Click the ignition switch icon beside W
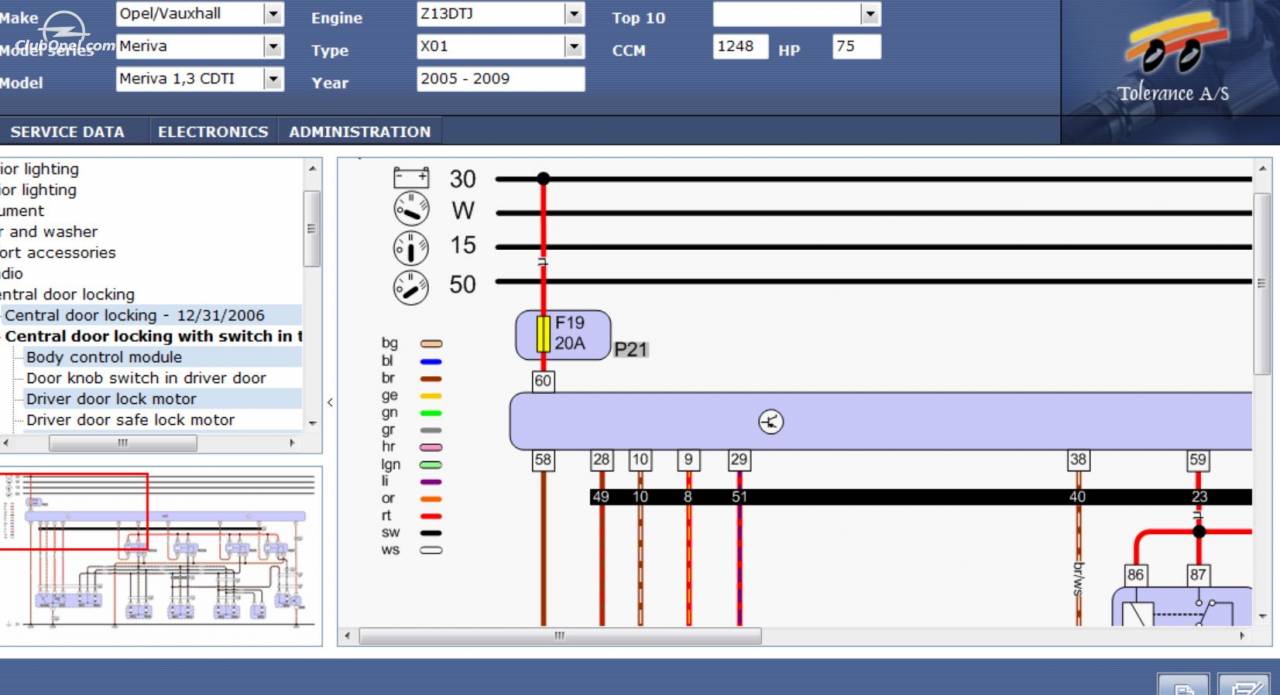1280x695 pixels. (411, 210)
